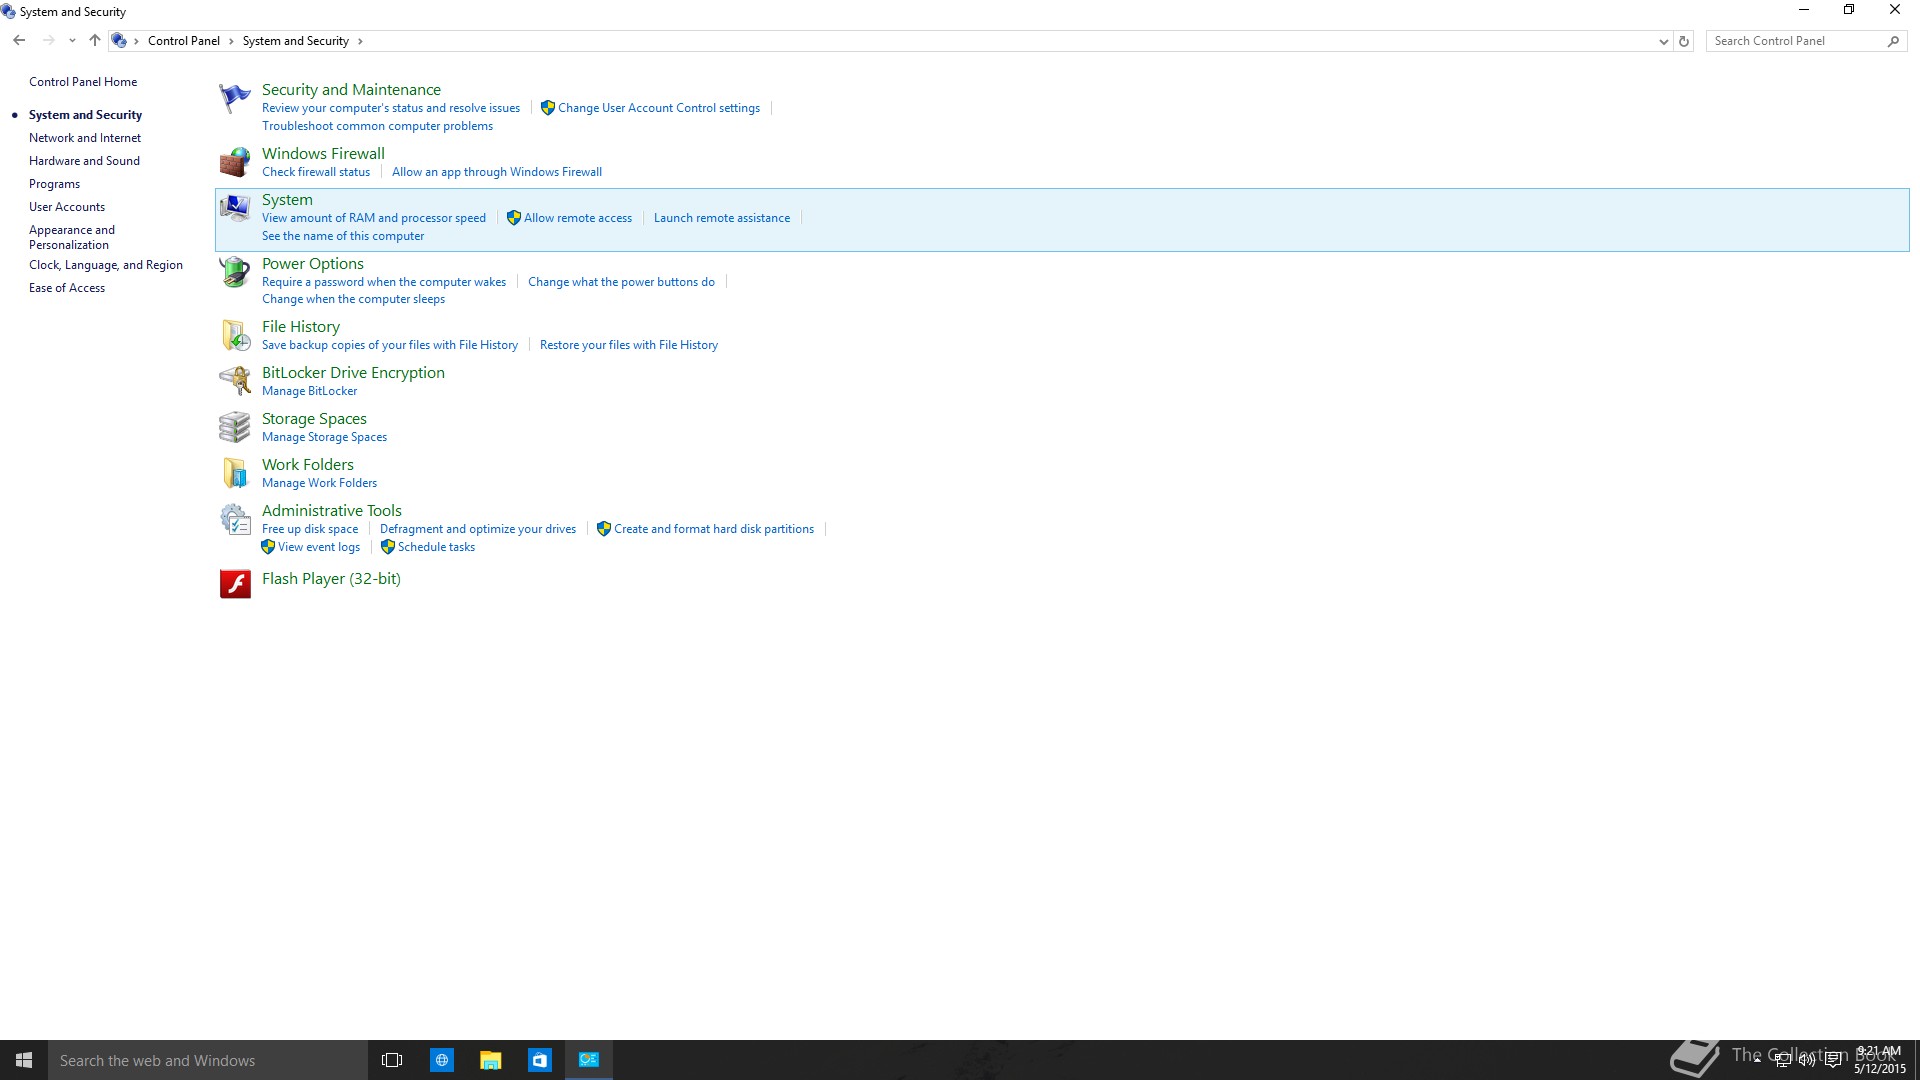Image resolution: width=1920 pixels, height=1080 pixels.
Task: Click the System computer icon
Action: (x=235, y=208)
